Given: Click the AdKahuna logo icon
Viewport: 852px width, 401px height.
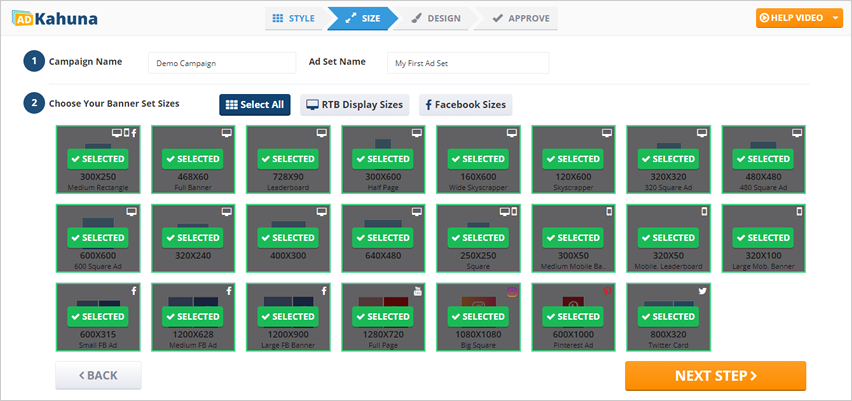Looking at the screenshot, I should 21,18.
